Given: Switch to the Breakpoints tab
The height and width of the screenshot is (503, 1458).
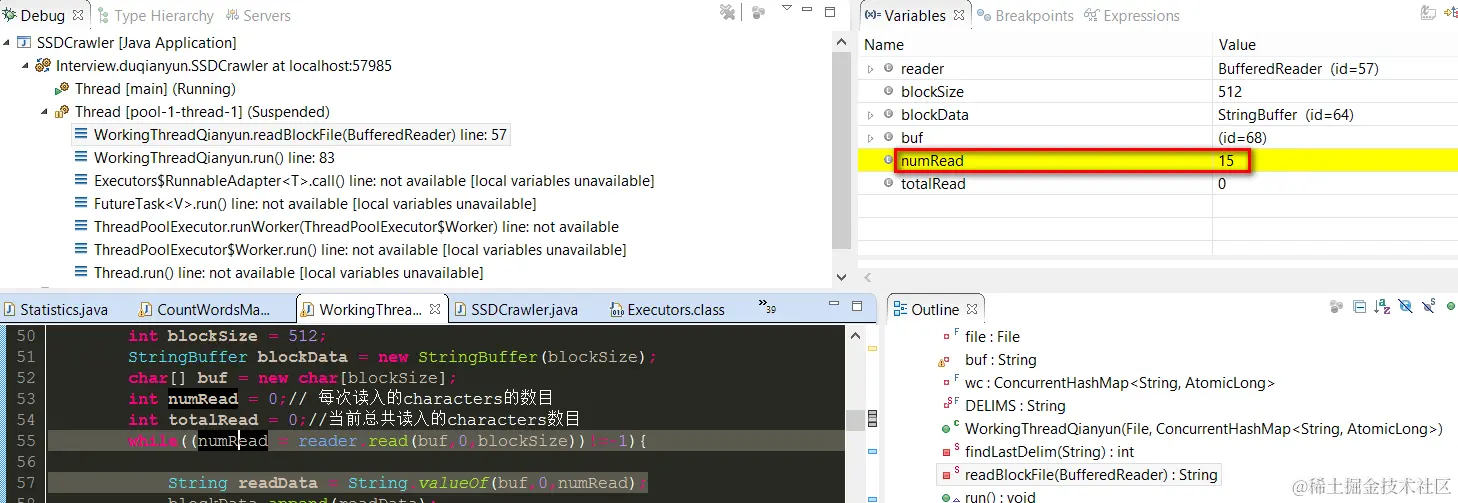Looking at the screenshot, I should point(1027,15).
